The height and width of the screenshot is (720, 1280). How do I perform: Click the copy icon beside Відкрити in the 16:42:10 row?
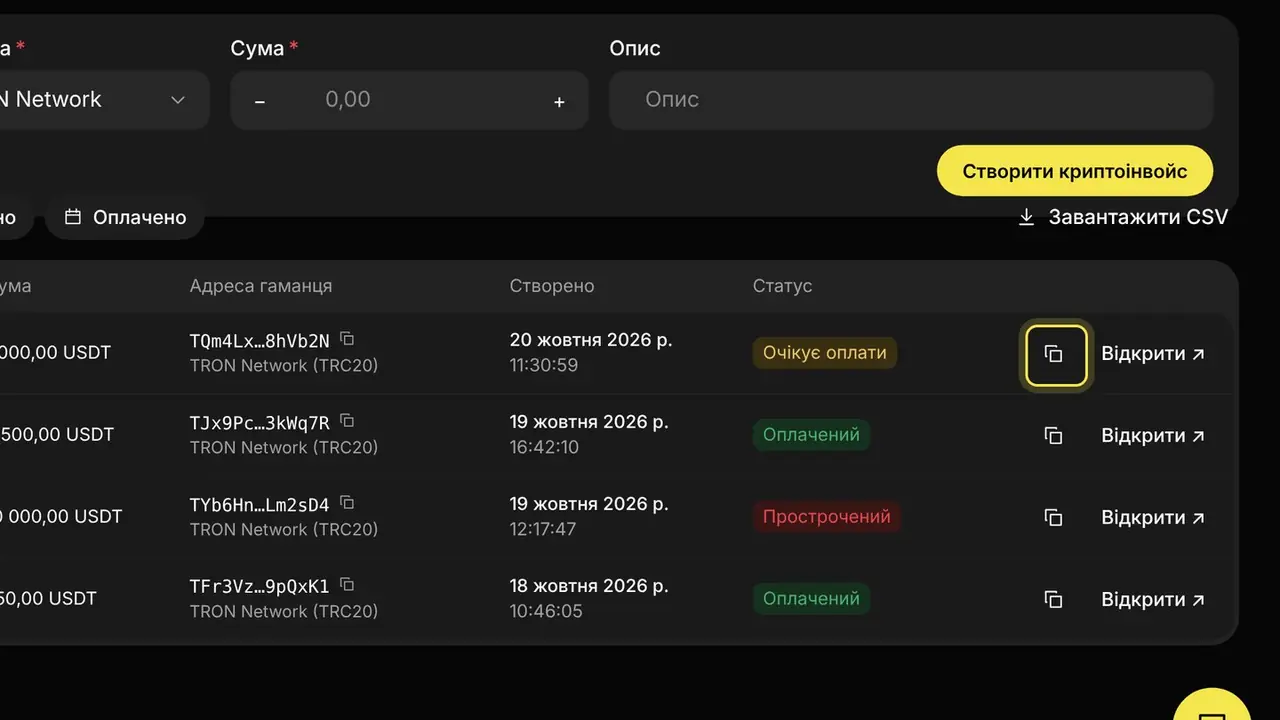[x=1053, y=436]
